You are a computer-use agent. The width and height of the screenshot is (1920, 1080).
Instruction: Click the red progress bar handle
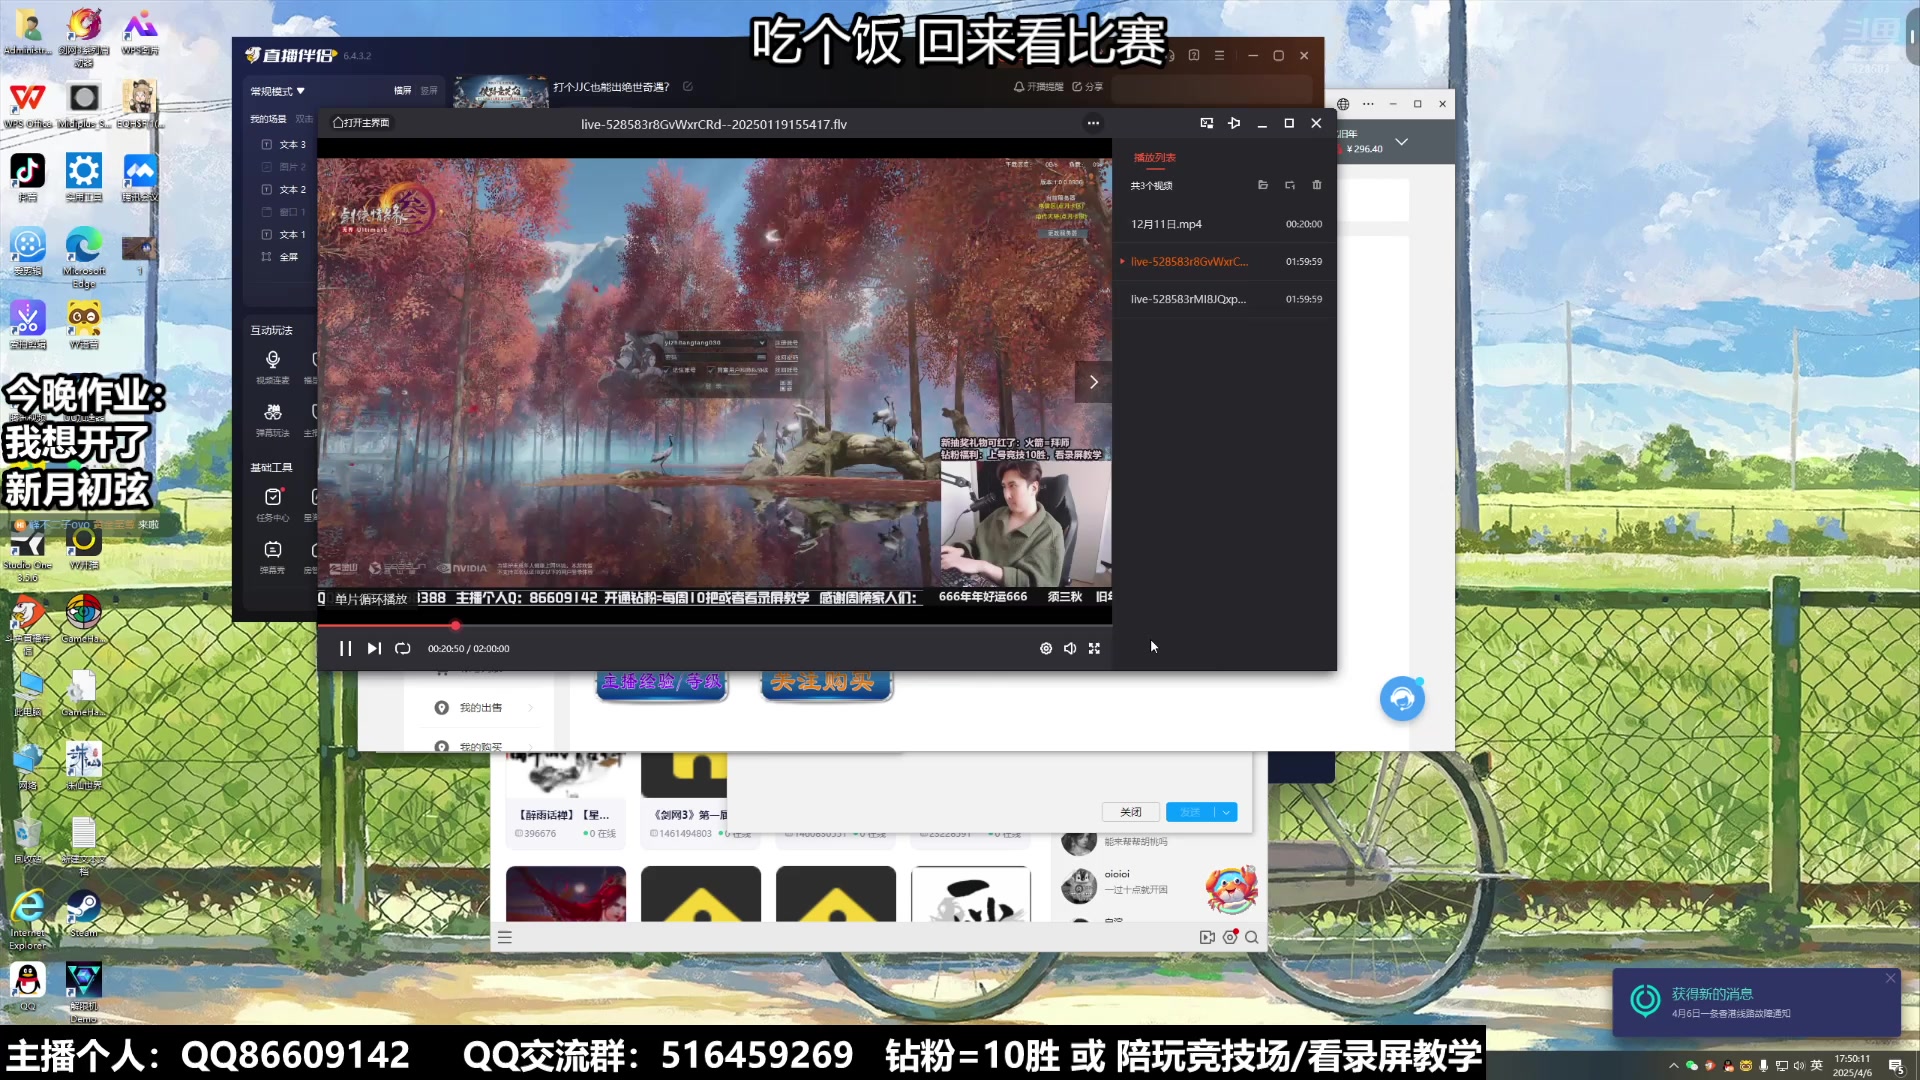pyautogui.click(x=455, y=626)
